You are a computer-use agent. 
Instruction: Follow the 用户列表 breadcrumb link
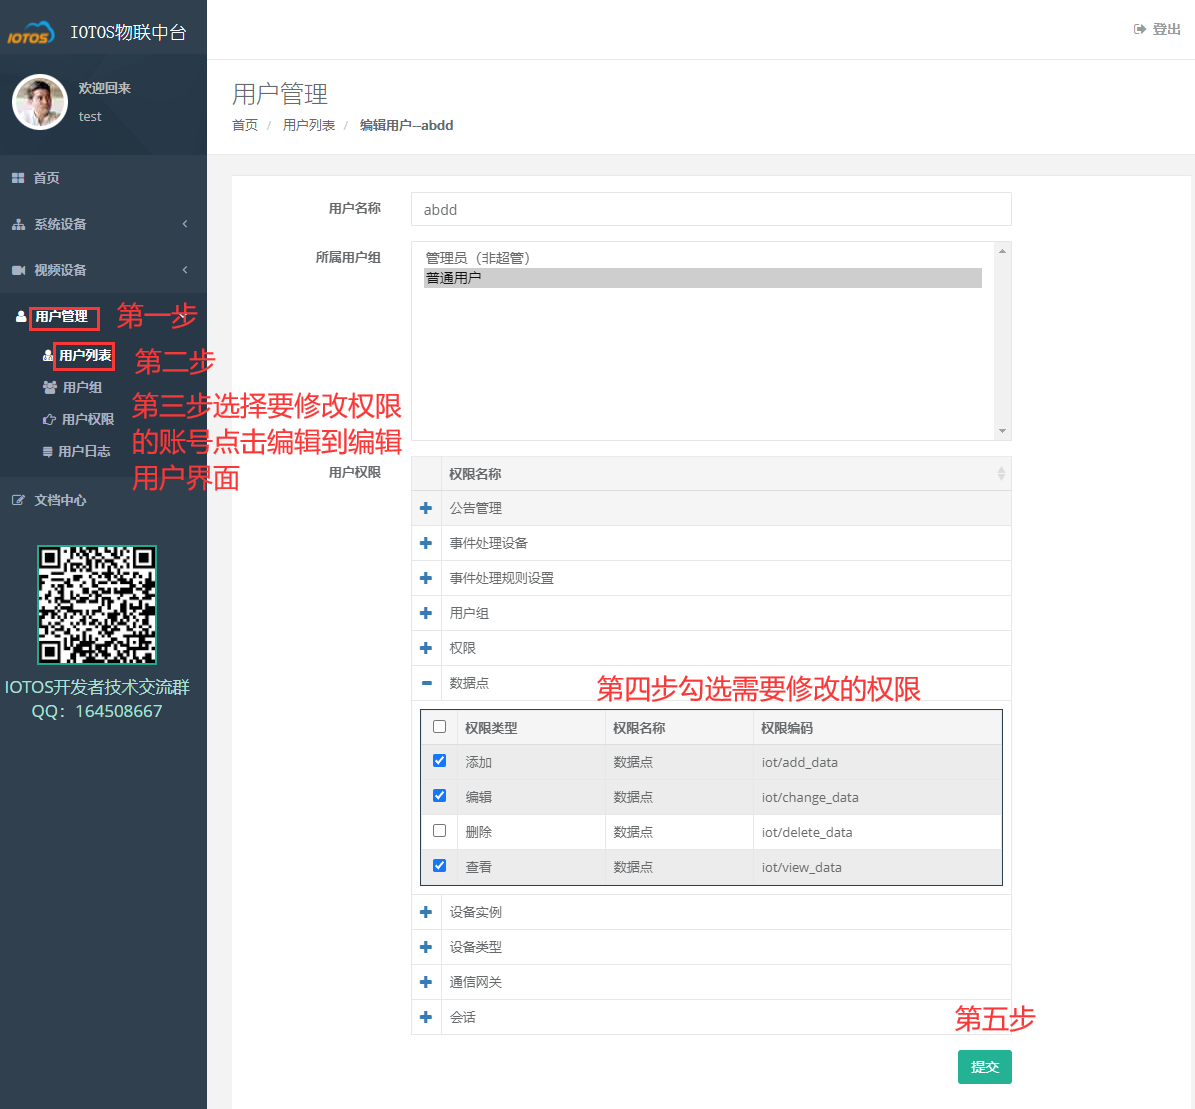click(x=309, y=125)
